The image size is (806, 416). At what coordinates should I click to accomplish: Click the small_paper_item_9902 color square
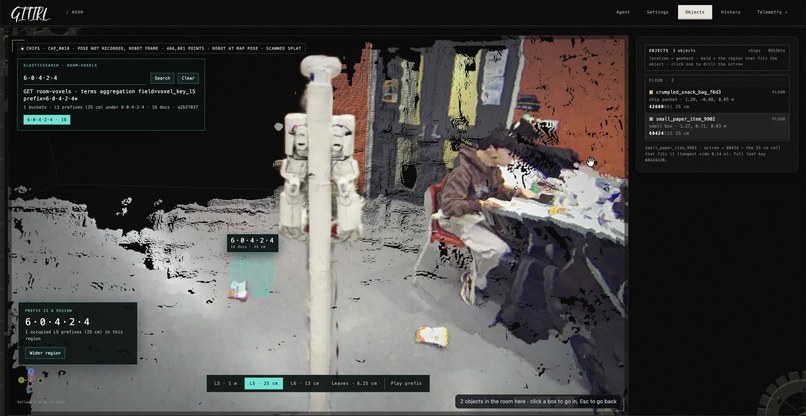651,119
